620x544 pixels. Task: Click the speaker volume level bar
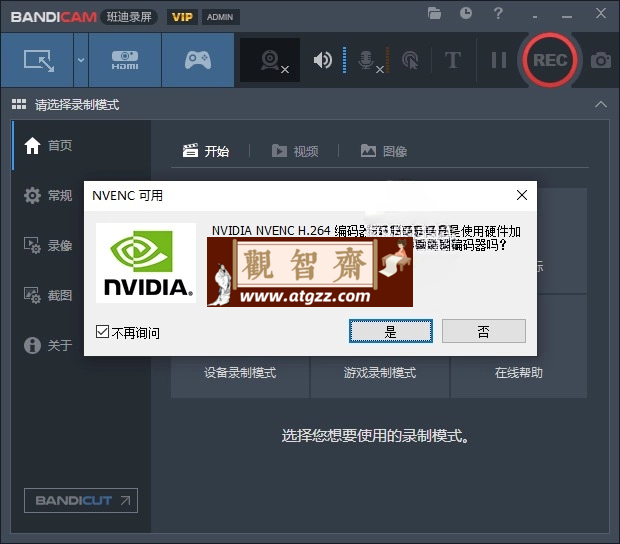click(344, 60)
